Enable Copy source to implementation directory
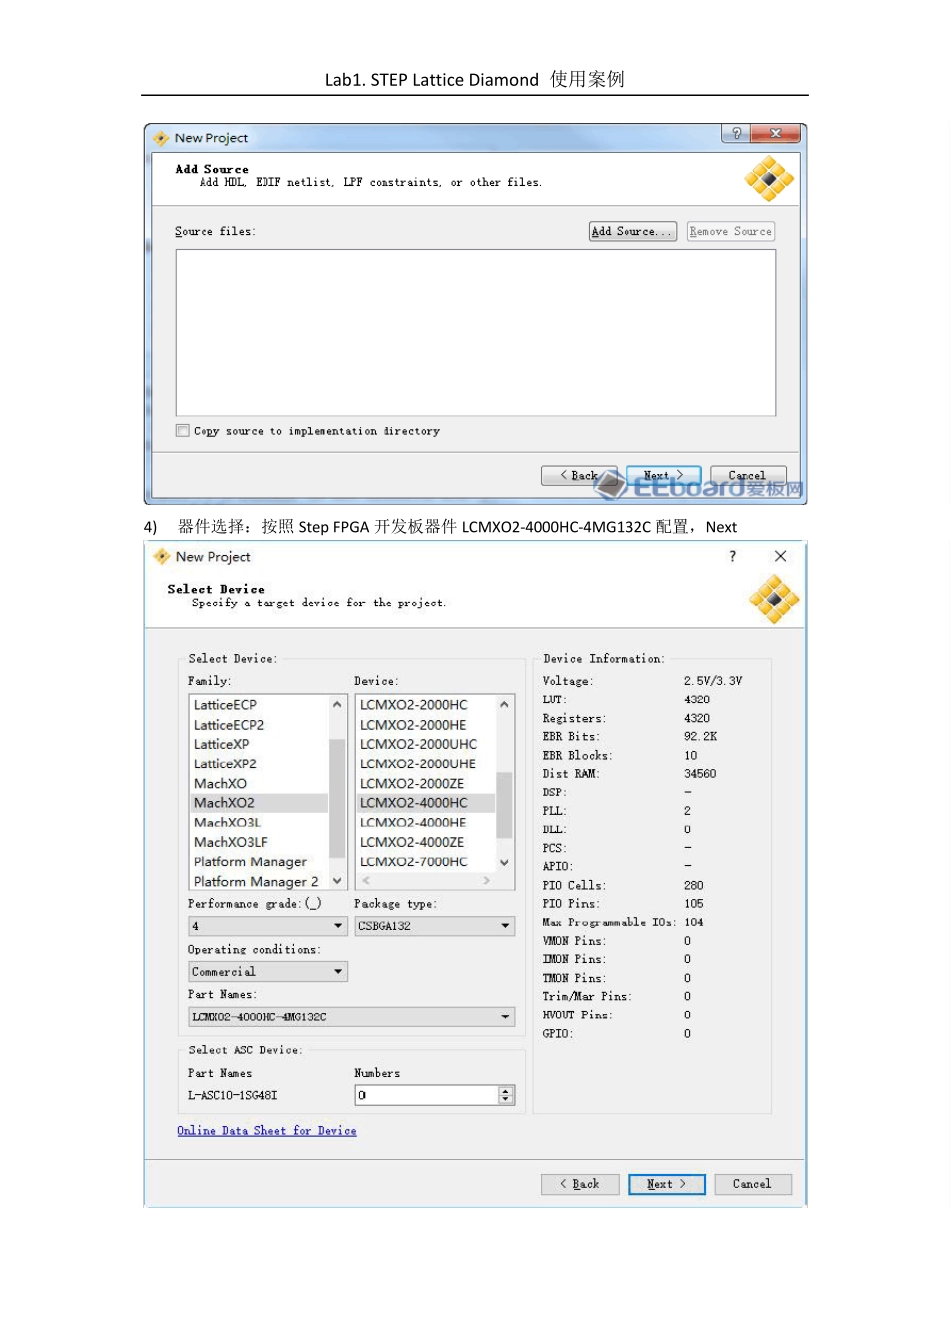Screen dimensions: 950x1344 coord(183,431)
